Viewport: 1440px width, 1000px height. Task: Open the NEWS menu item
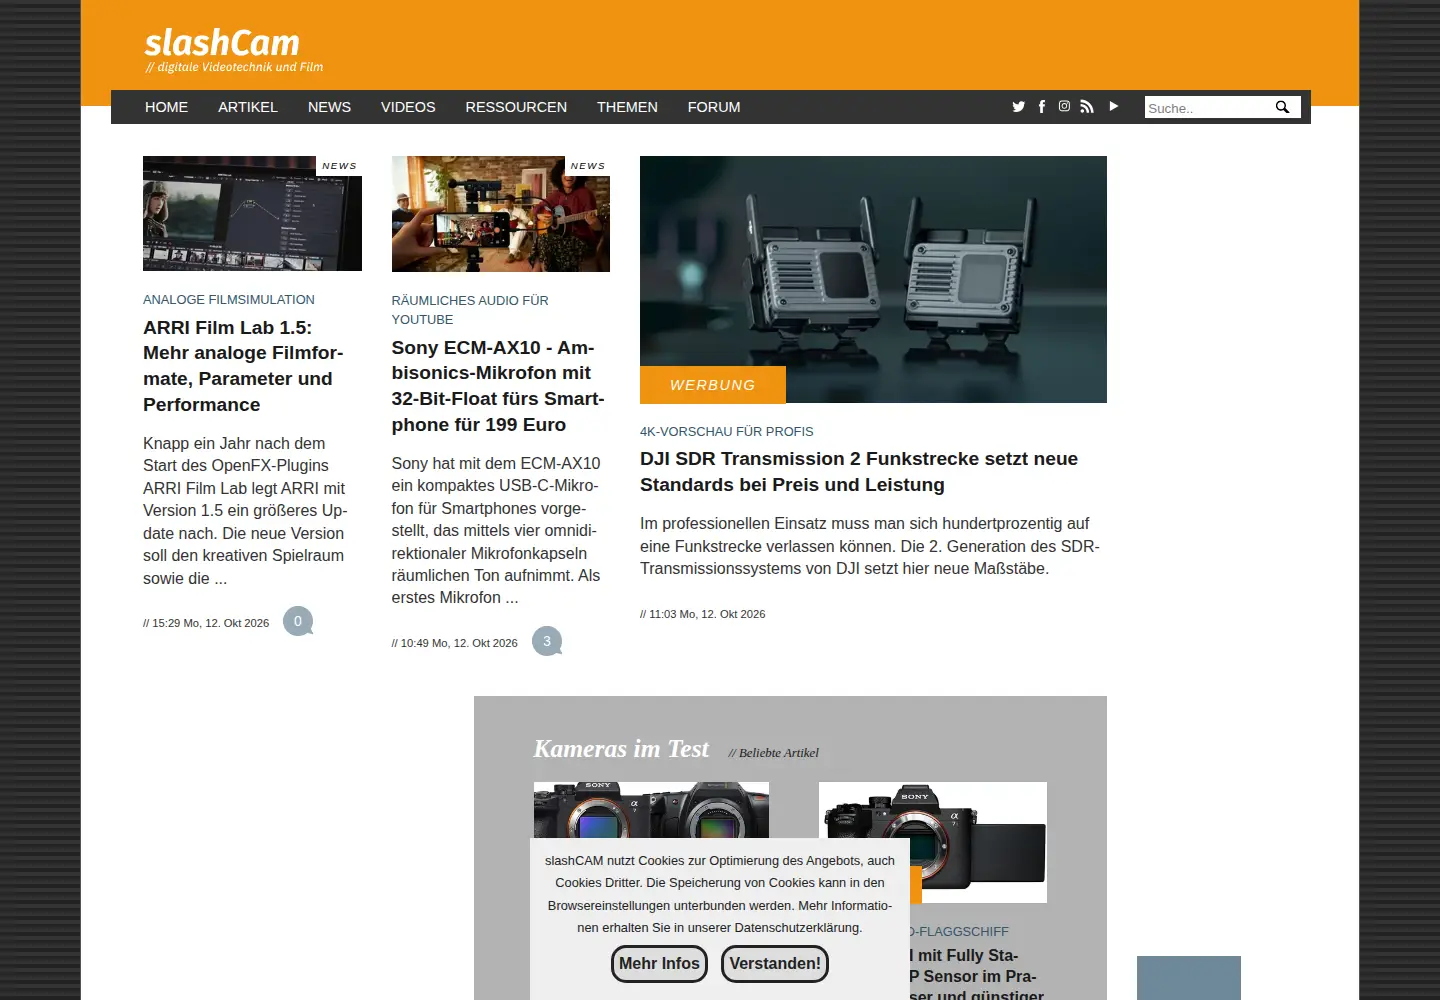coord(329,107)
